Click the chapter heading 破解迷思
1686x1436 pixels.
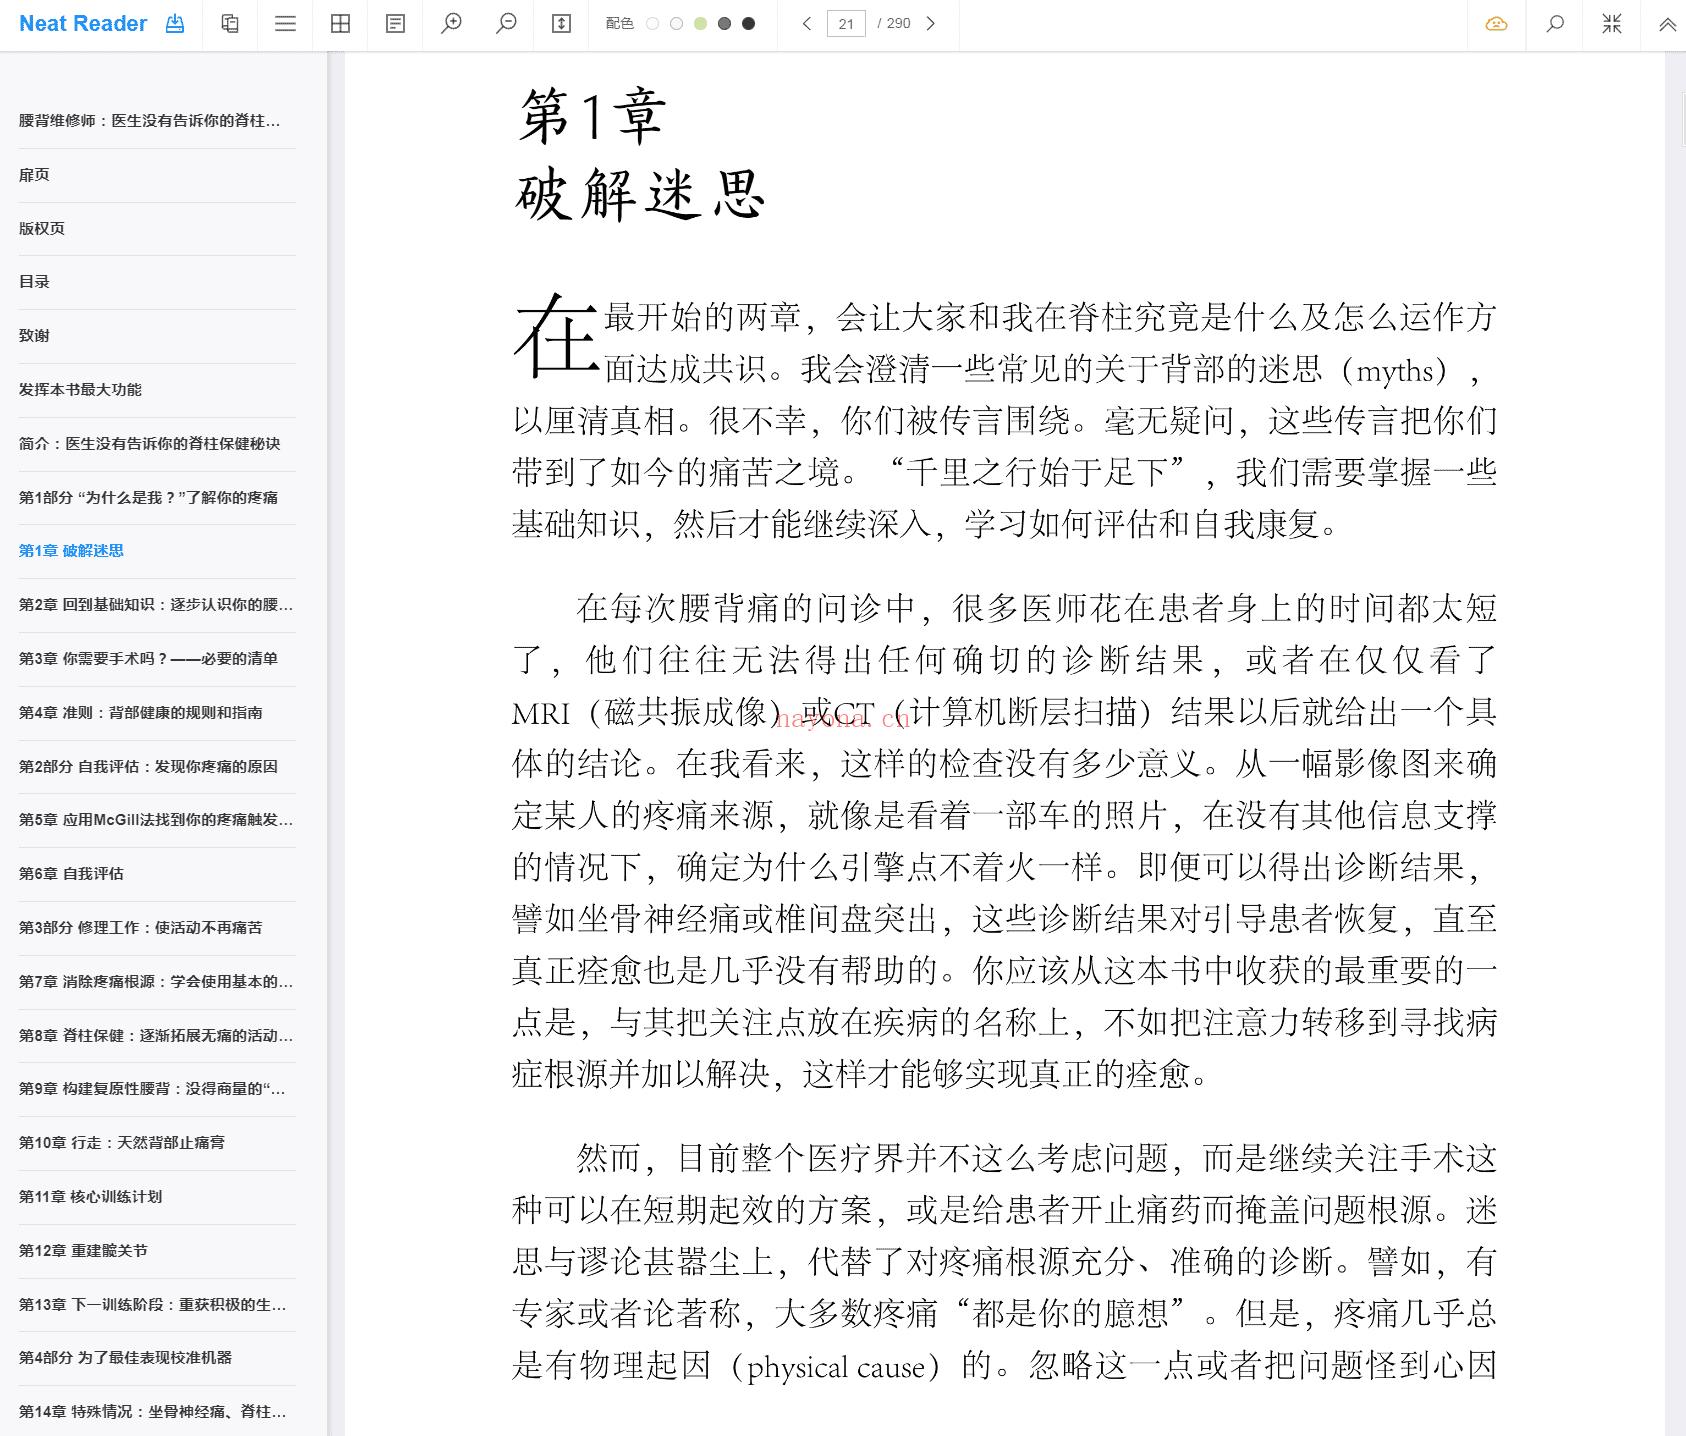coord(640,195)
